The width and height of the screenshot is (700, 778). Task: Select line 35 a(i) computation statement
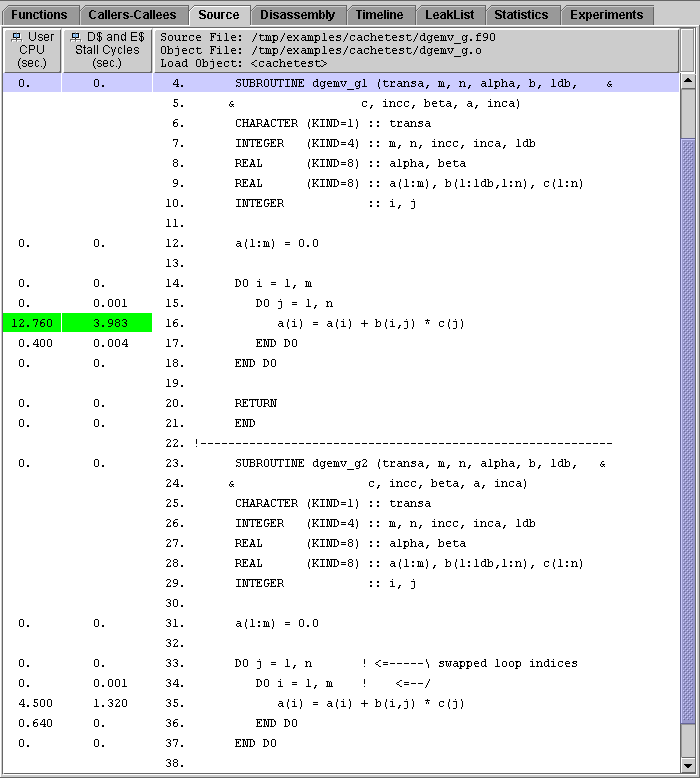pyautogui.click(x=371, y=704)
